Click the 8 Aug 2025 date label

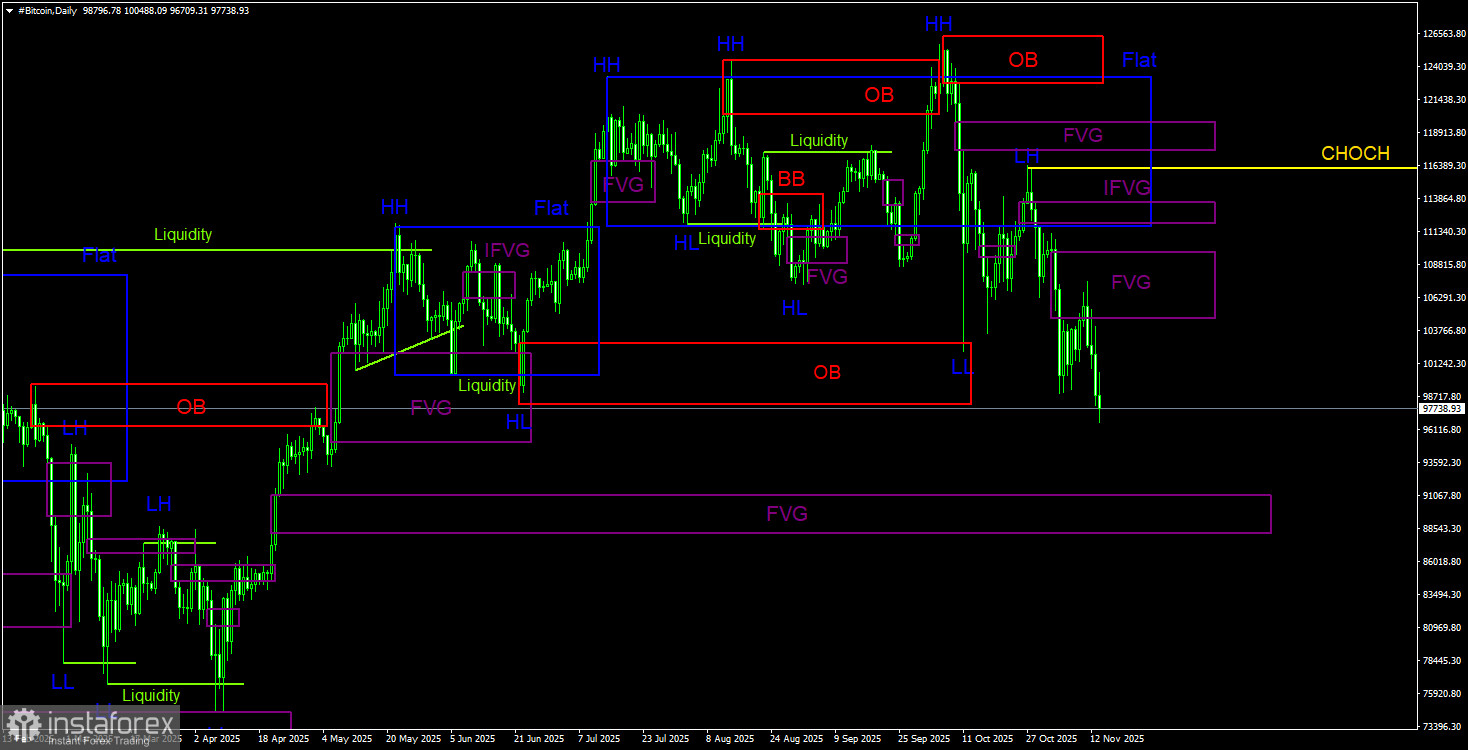730,740
